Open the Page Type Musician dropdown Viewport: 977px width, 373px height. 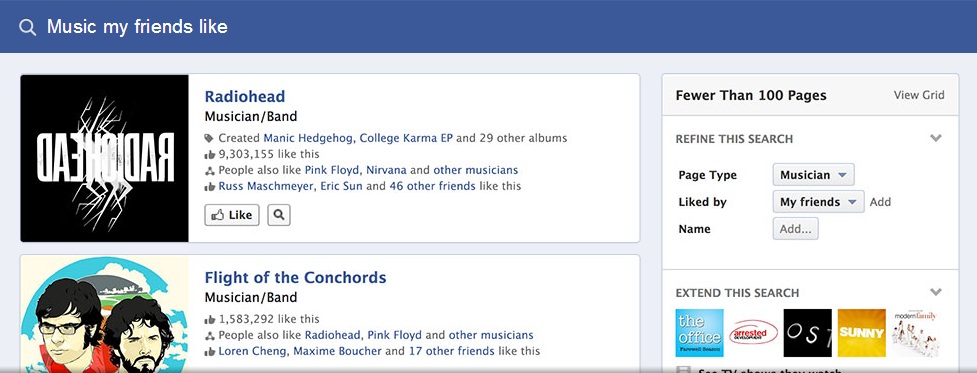pyautogui.click(x=814, y=175)
